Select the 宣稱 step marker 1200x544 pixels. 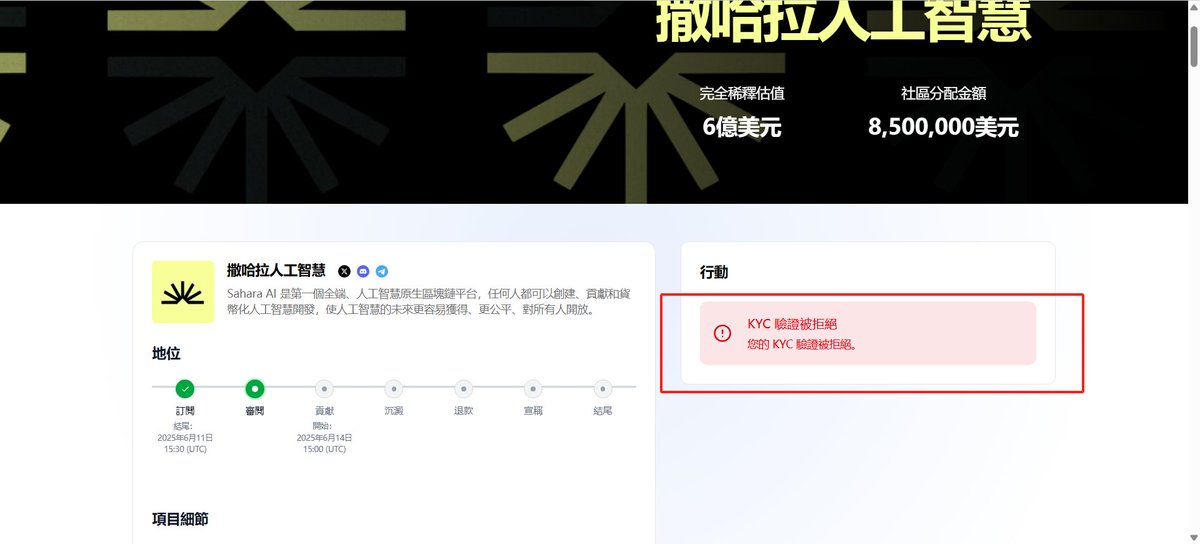click(x=533, y=388)
